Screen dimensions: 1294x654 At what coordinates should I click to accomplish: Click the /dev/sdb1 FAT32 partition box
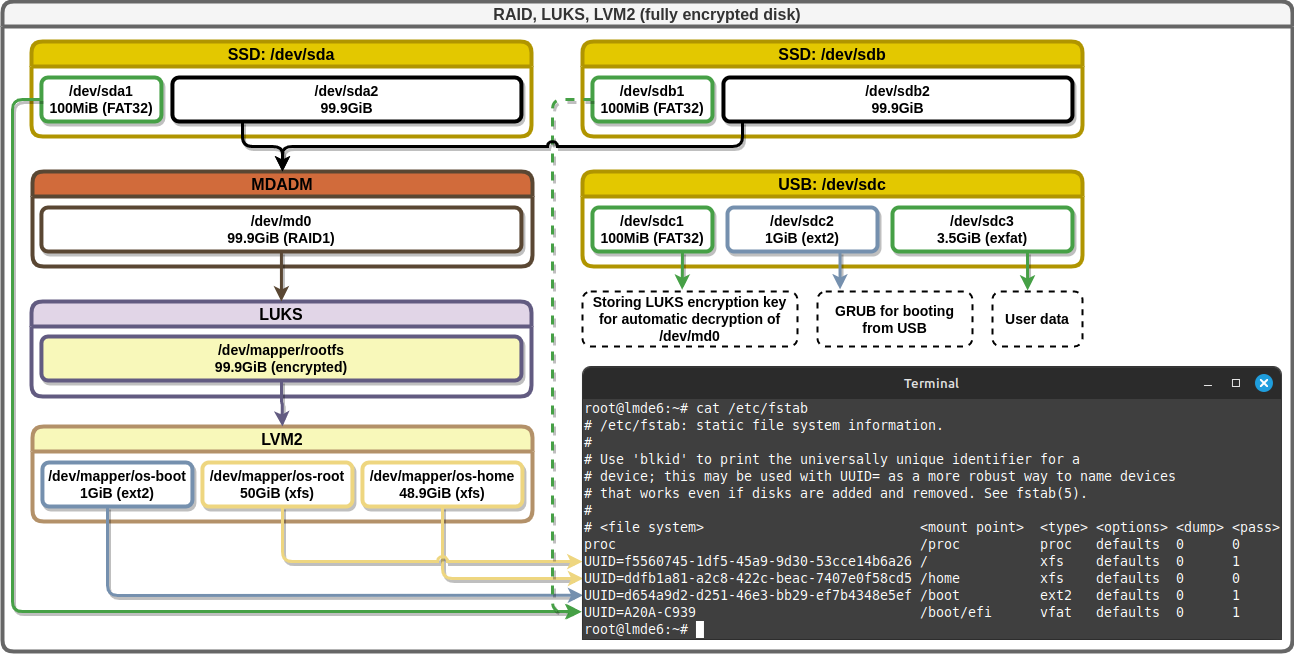pyautogui.click(x=652, y=99)
